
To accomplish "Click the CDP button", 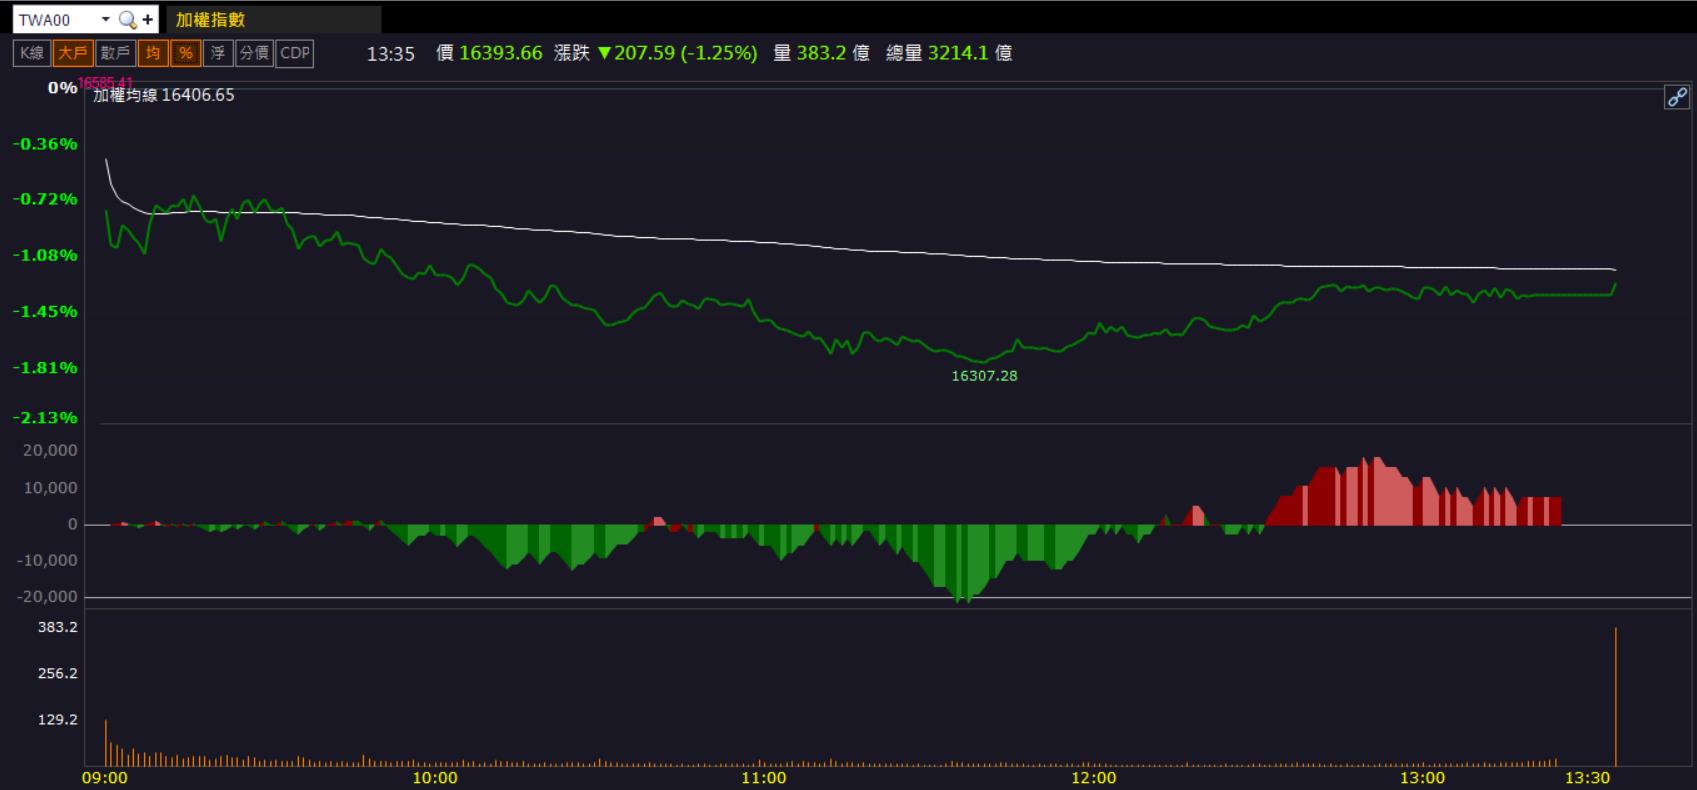I will [x=295, y=53].
